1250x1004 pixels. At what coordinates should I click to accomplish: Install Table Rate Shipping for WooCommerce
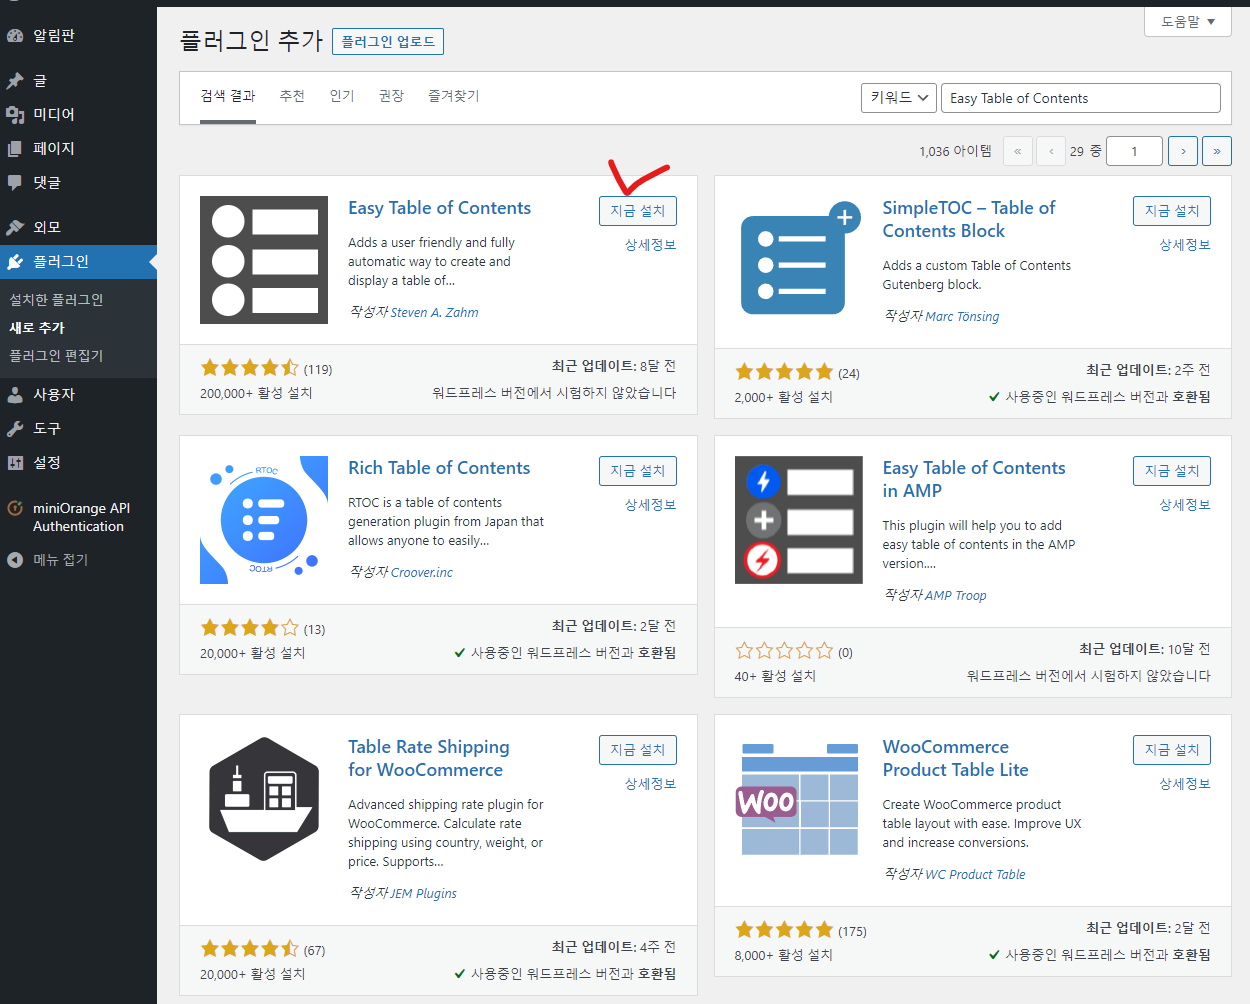[x=638, y=750]
